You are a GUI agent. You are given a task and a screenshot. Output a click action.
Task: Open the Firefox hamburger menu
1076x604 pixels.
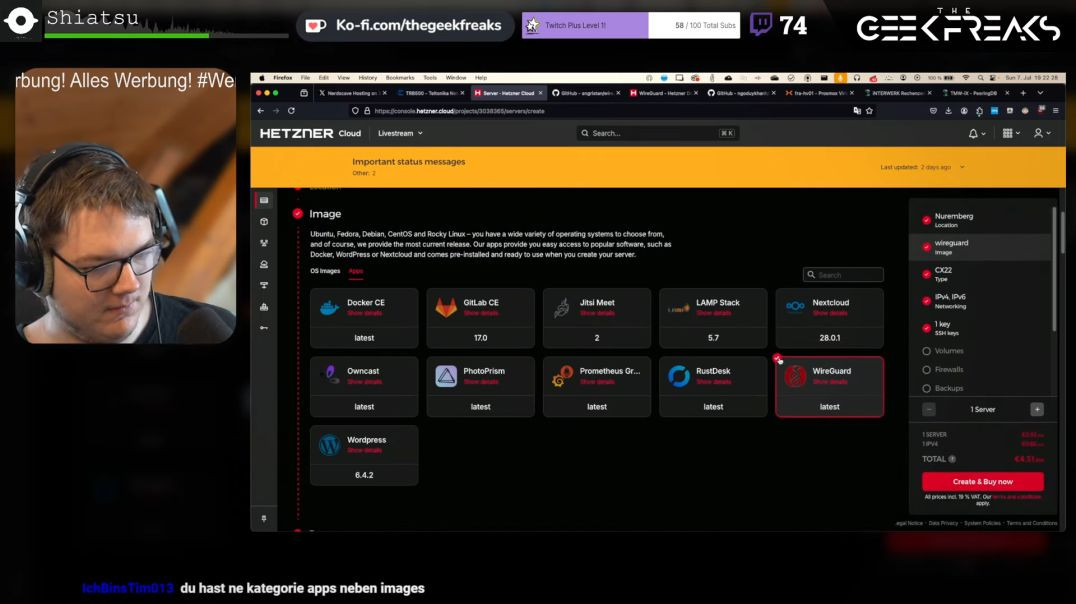point(1055,111)
